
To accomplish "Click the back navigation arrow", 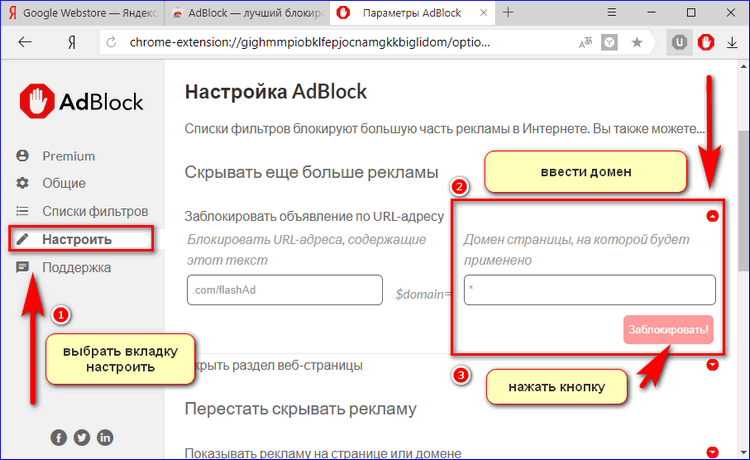I will [x=25, y=43].
